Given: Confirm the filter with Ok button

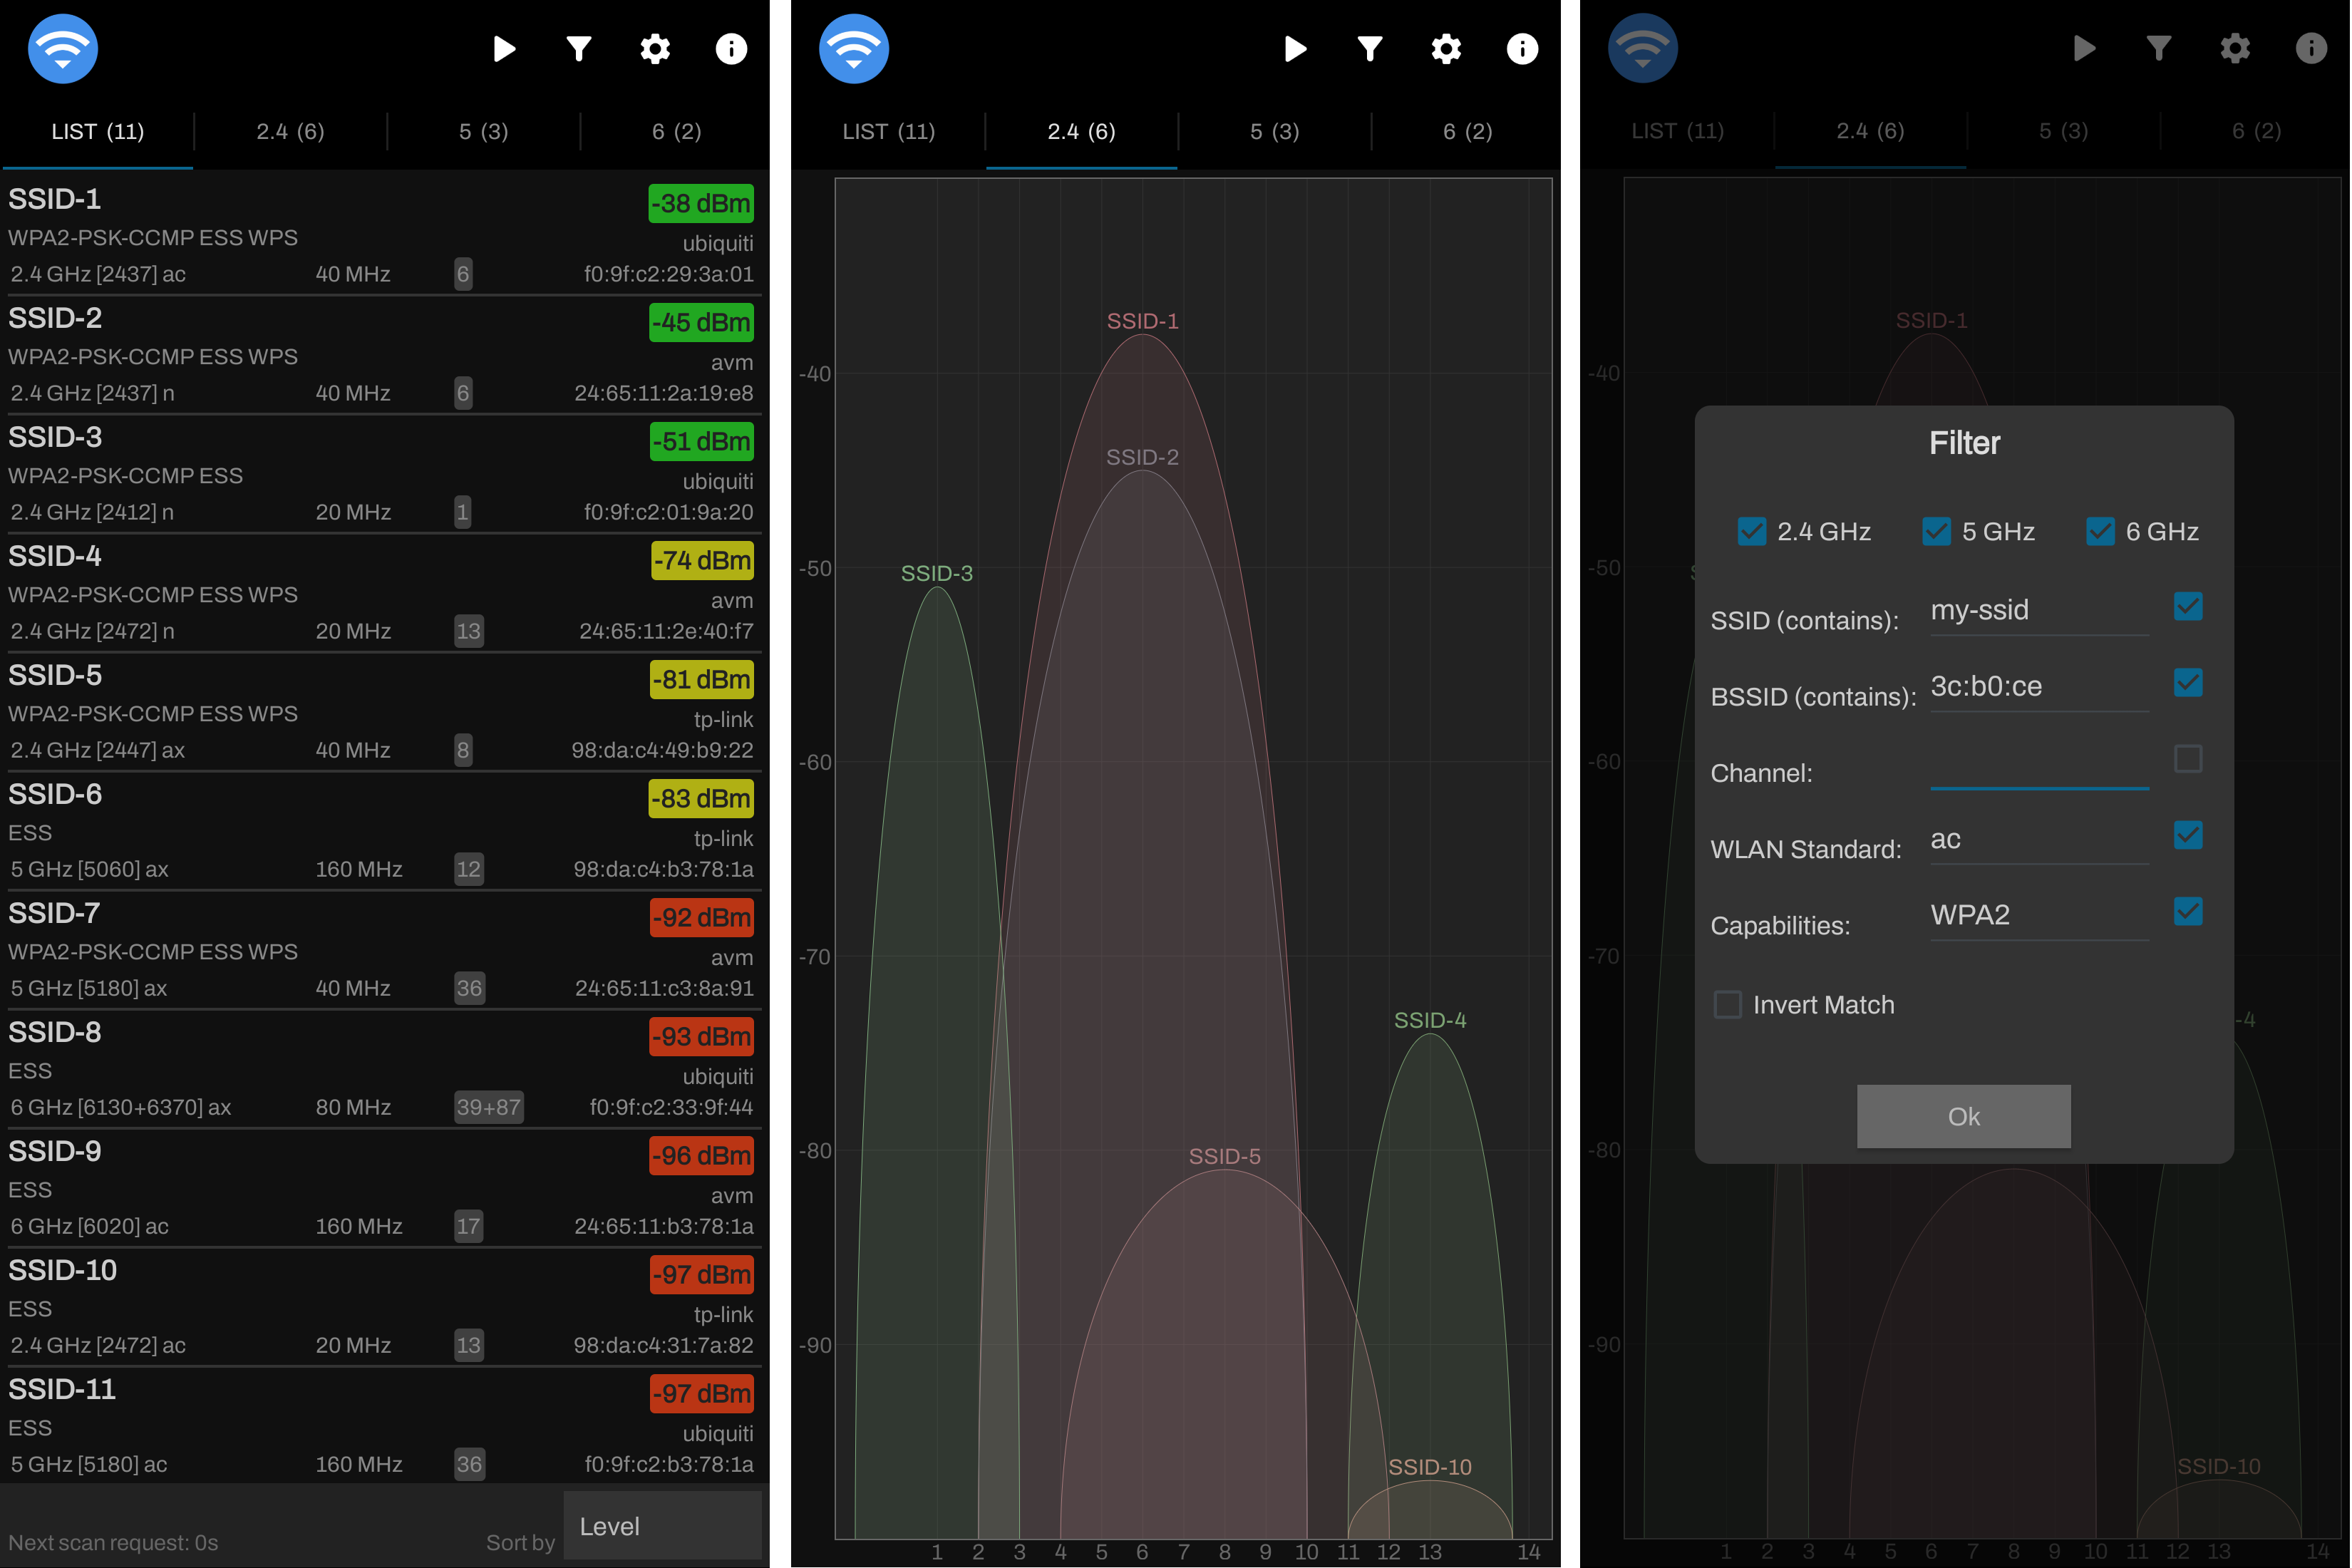Looking at the screenshot, I should tap(1963, 1116).
